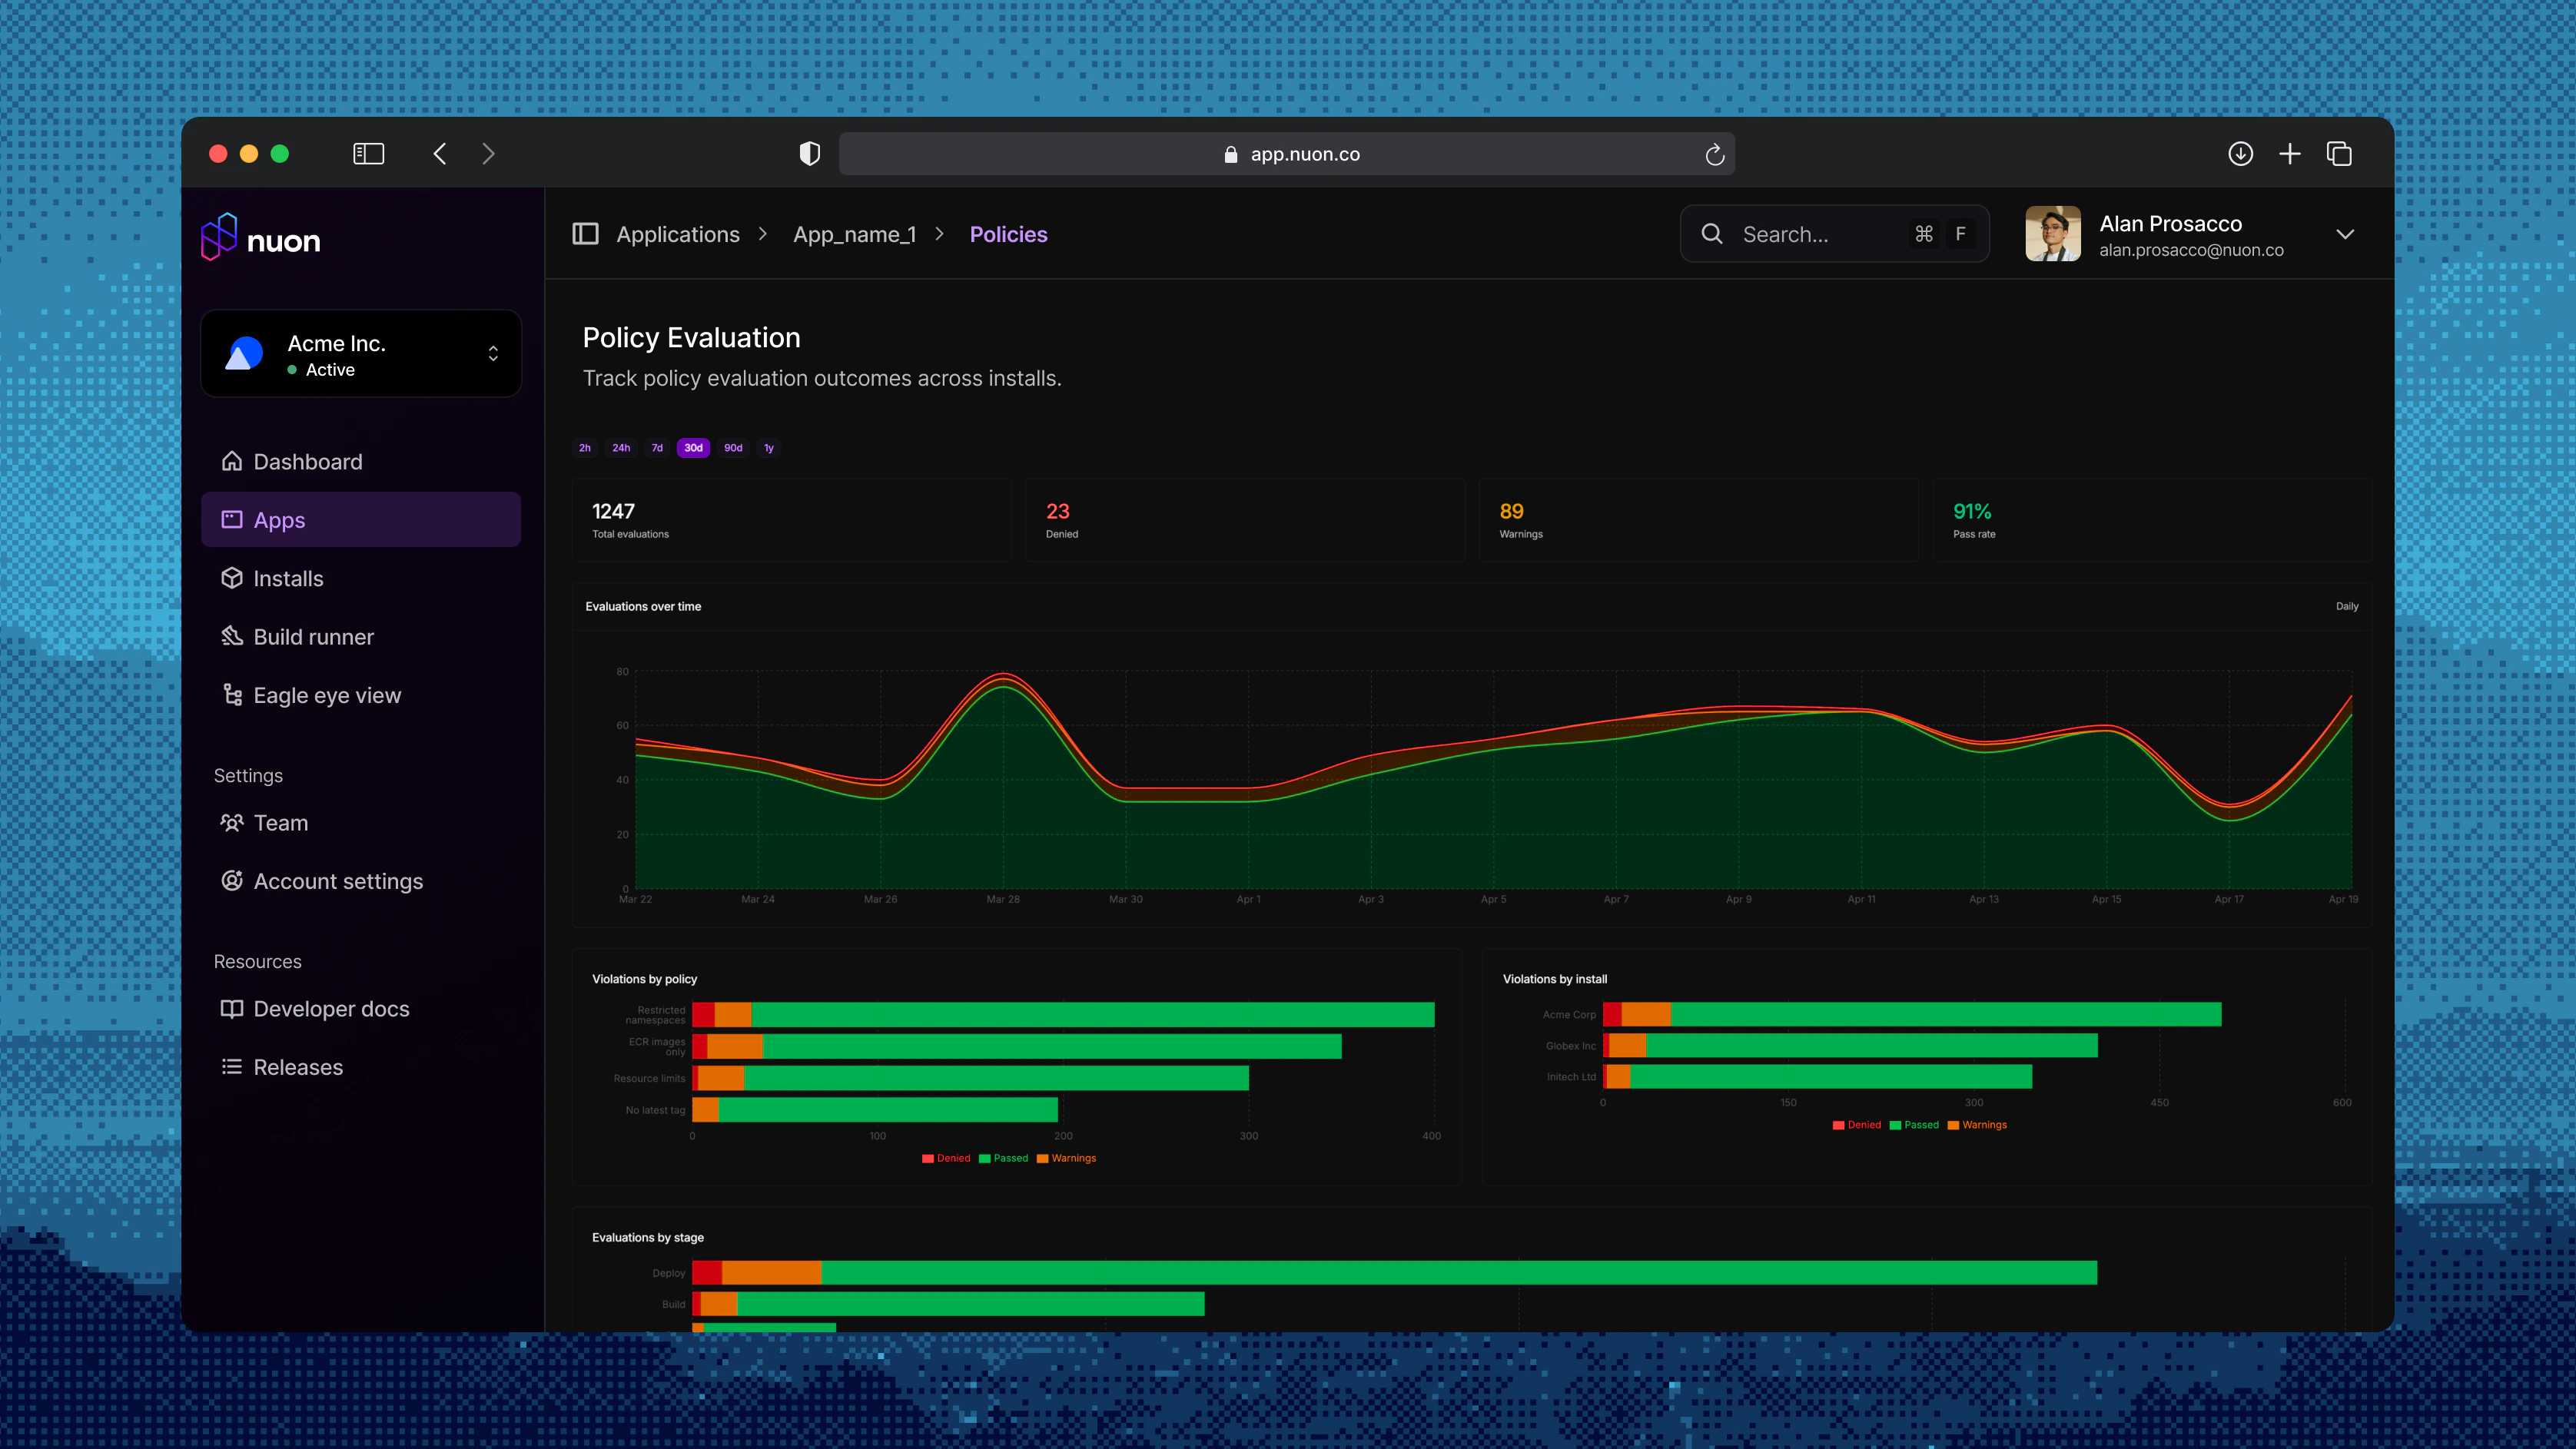Go to Releases in the sidebar
The image size is (2576, 1449).
click(298, 1067)
